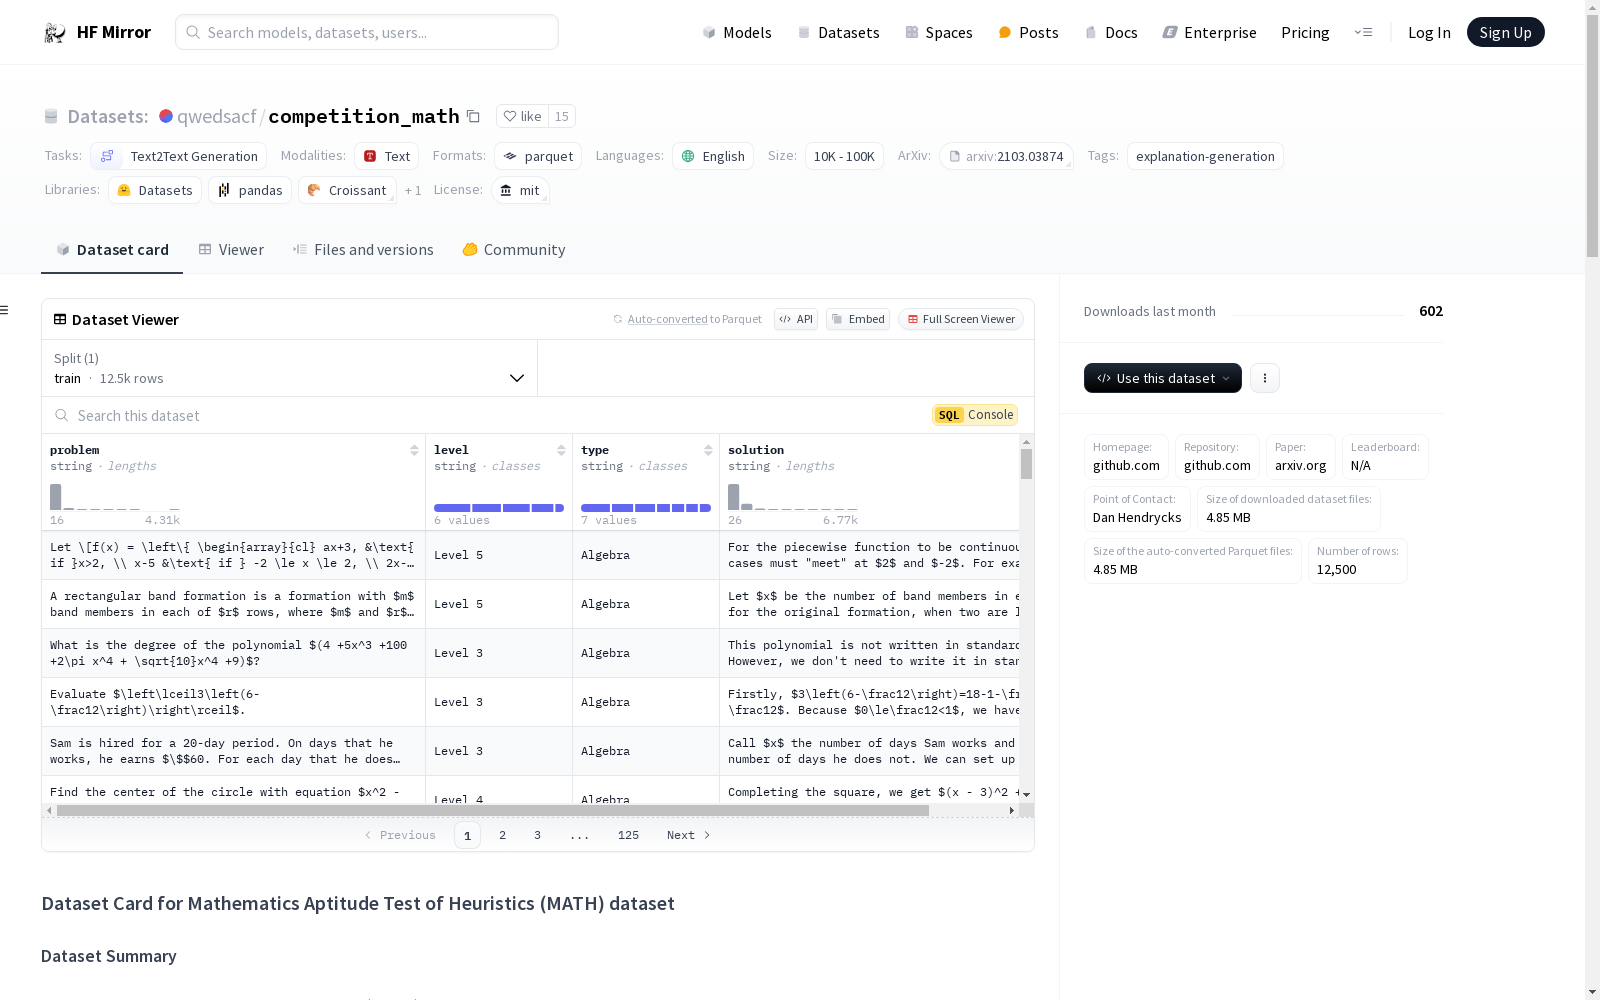
Task: Click the Text2Text Generation task tag
Action: 179,156
